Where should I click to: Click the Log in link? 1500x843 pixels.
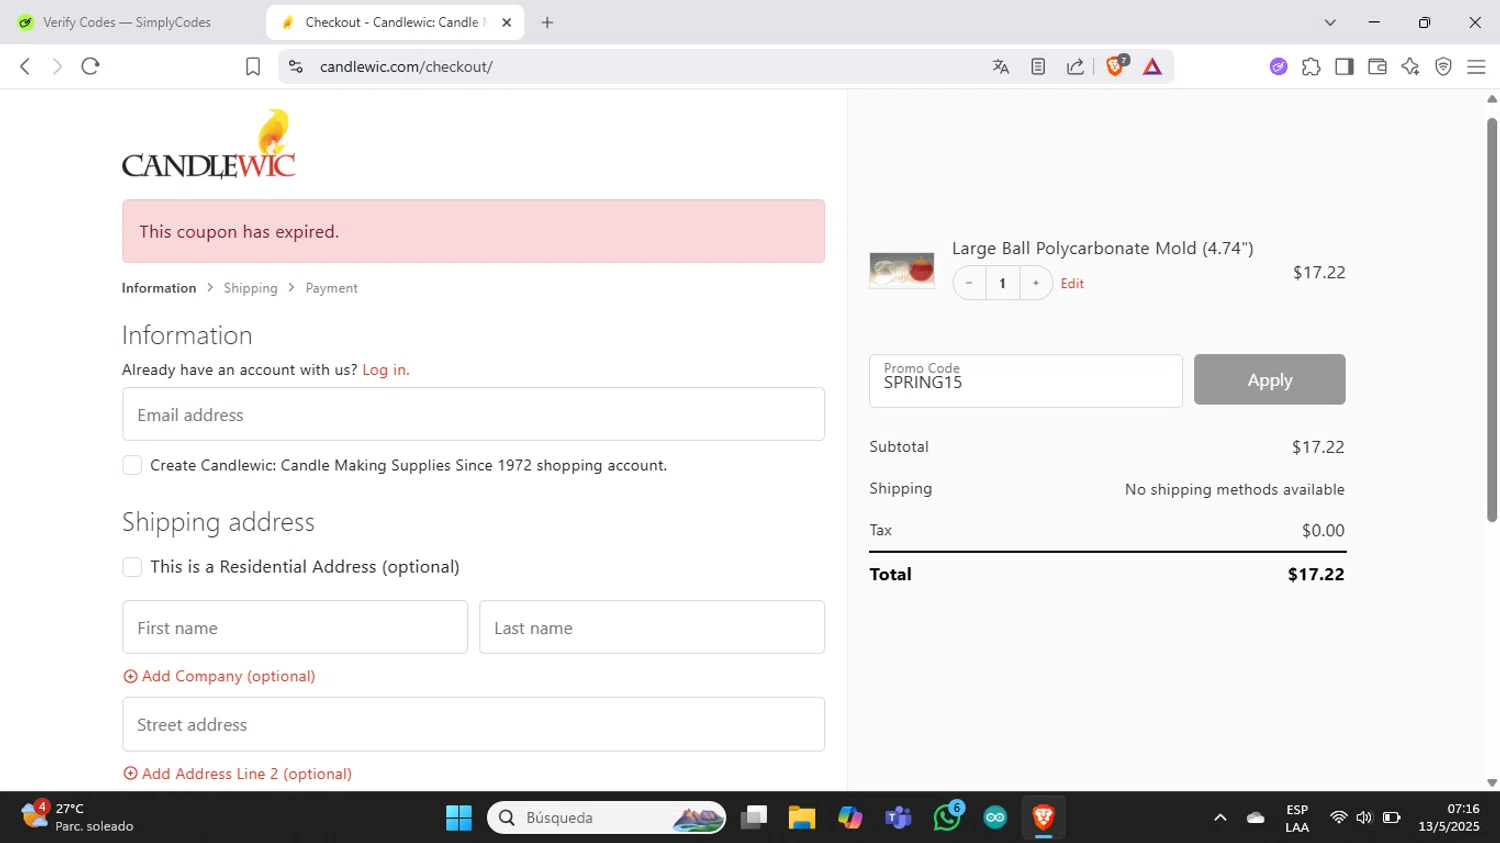(x=385, y=370)
